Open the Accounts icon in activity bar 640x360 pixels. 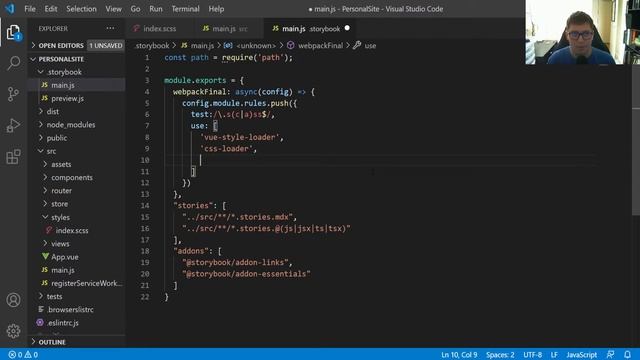(x=13, y=300)
